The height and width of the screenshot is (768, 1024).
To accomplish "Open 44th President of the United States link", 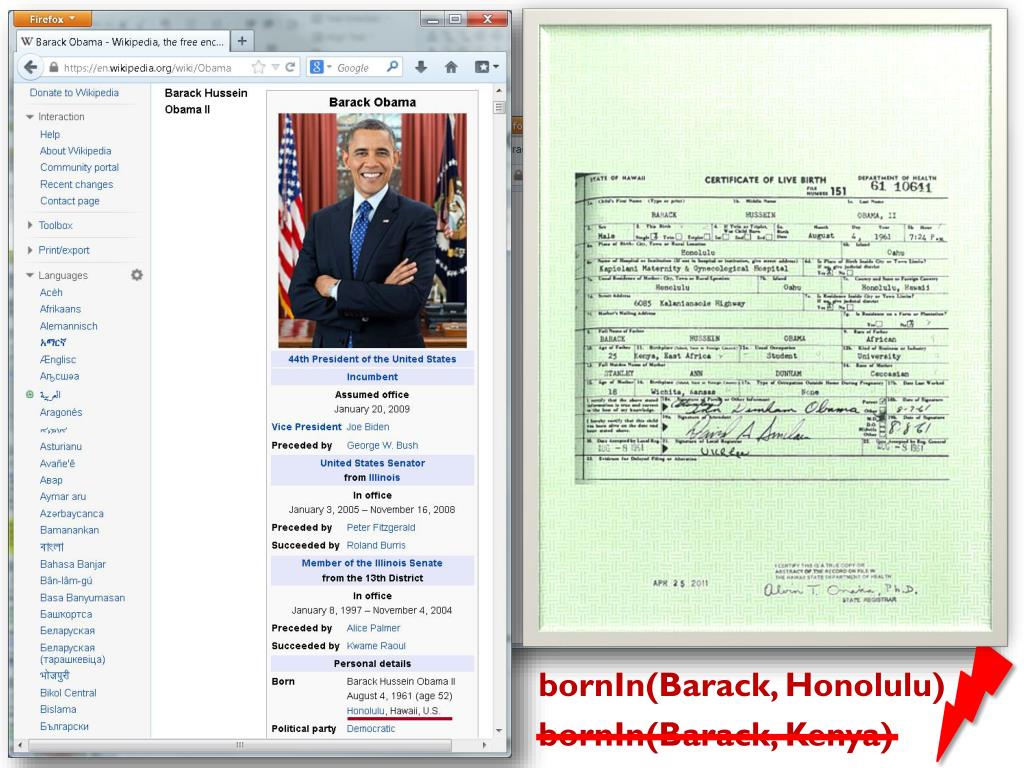I will pos(372,359).
